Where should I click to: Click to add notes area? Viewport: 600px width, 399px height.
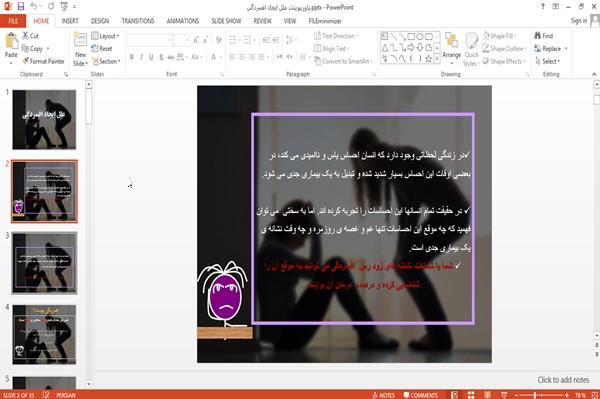click(563, 380)
